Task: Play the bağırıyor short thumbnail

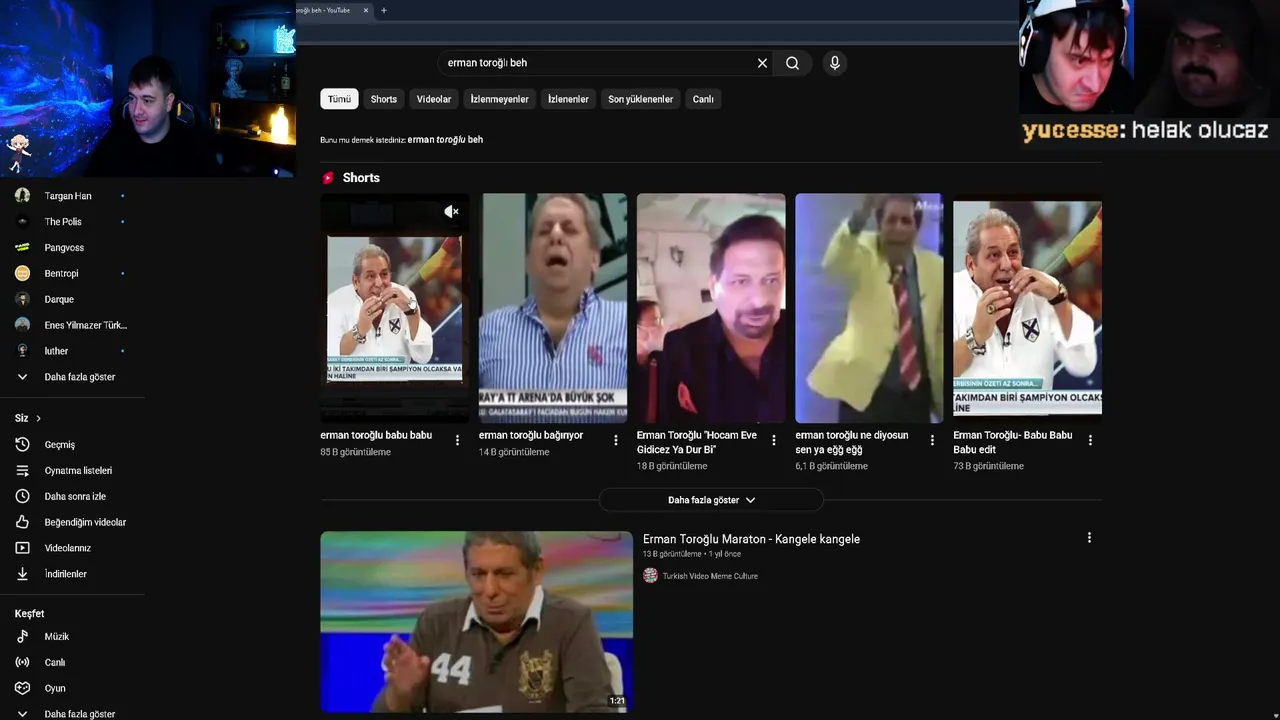Action: [x=553, y=308]
